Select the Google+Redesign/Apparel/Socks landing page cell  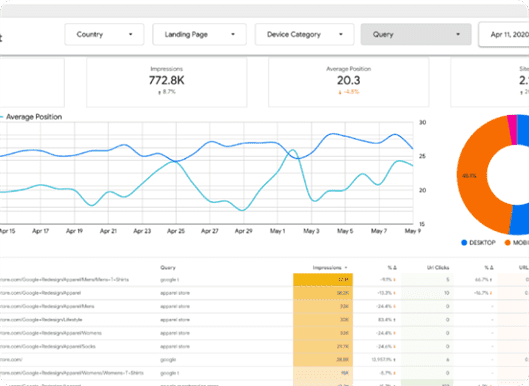(x=48, y=346)
